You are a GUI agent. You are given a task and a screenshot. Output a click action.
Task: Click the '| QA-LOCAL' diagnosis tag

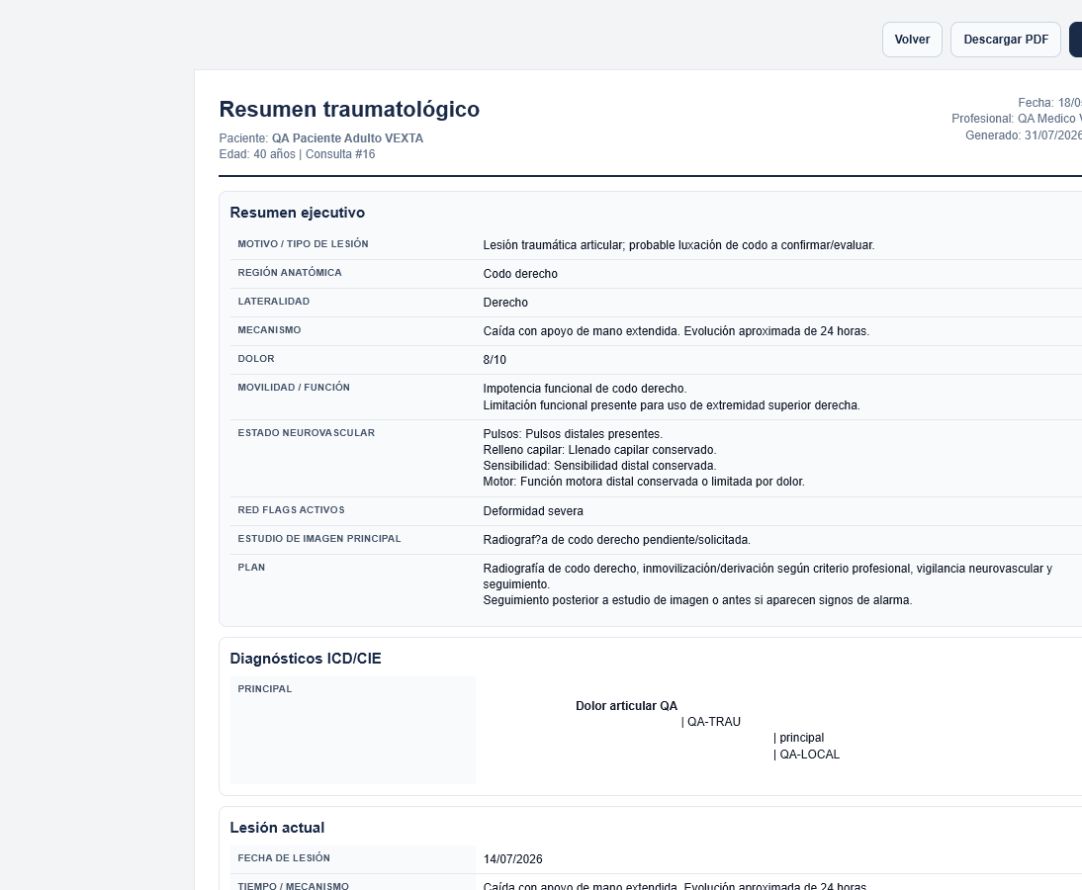pos(806,755)
